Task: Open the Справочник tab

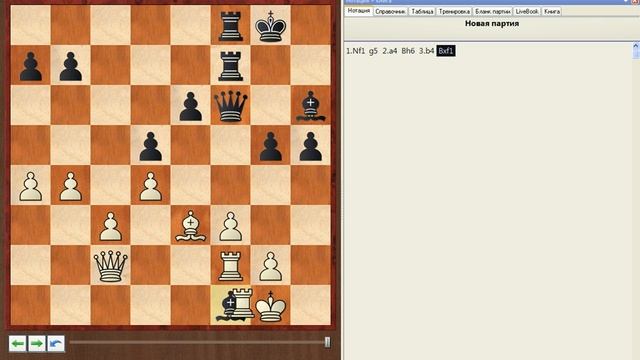Action: [x=390, y=11]
